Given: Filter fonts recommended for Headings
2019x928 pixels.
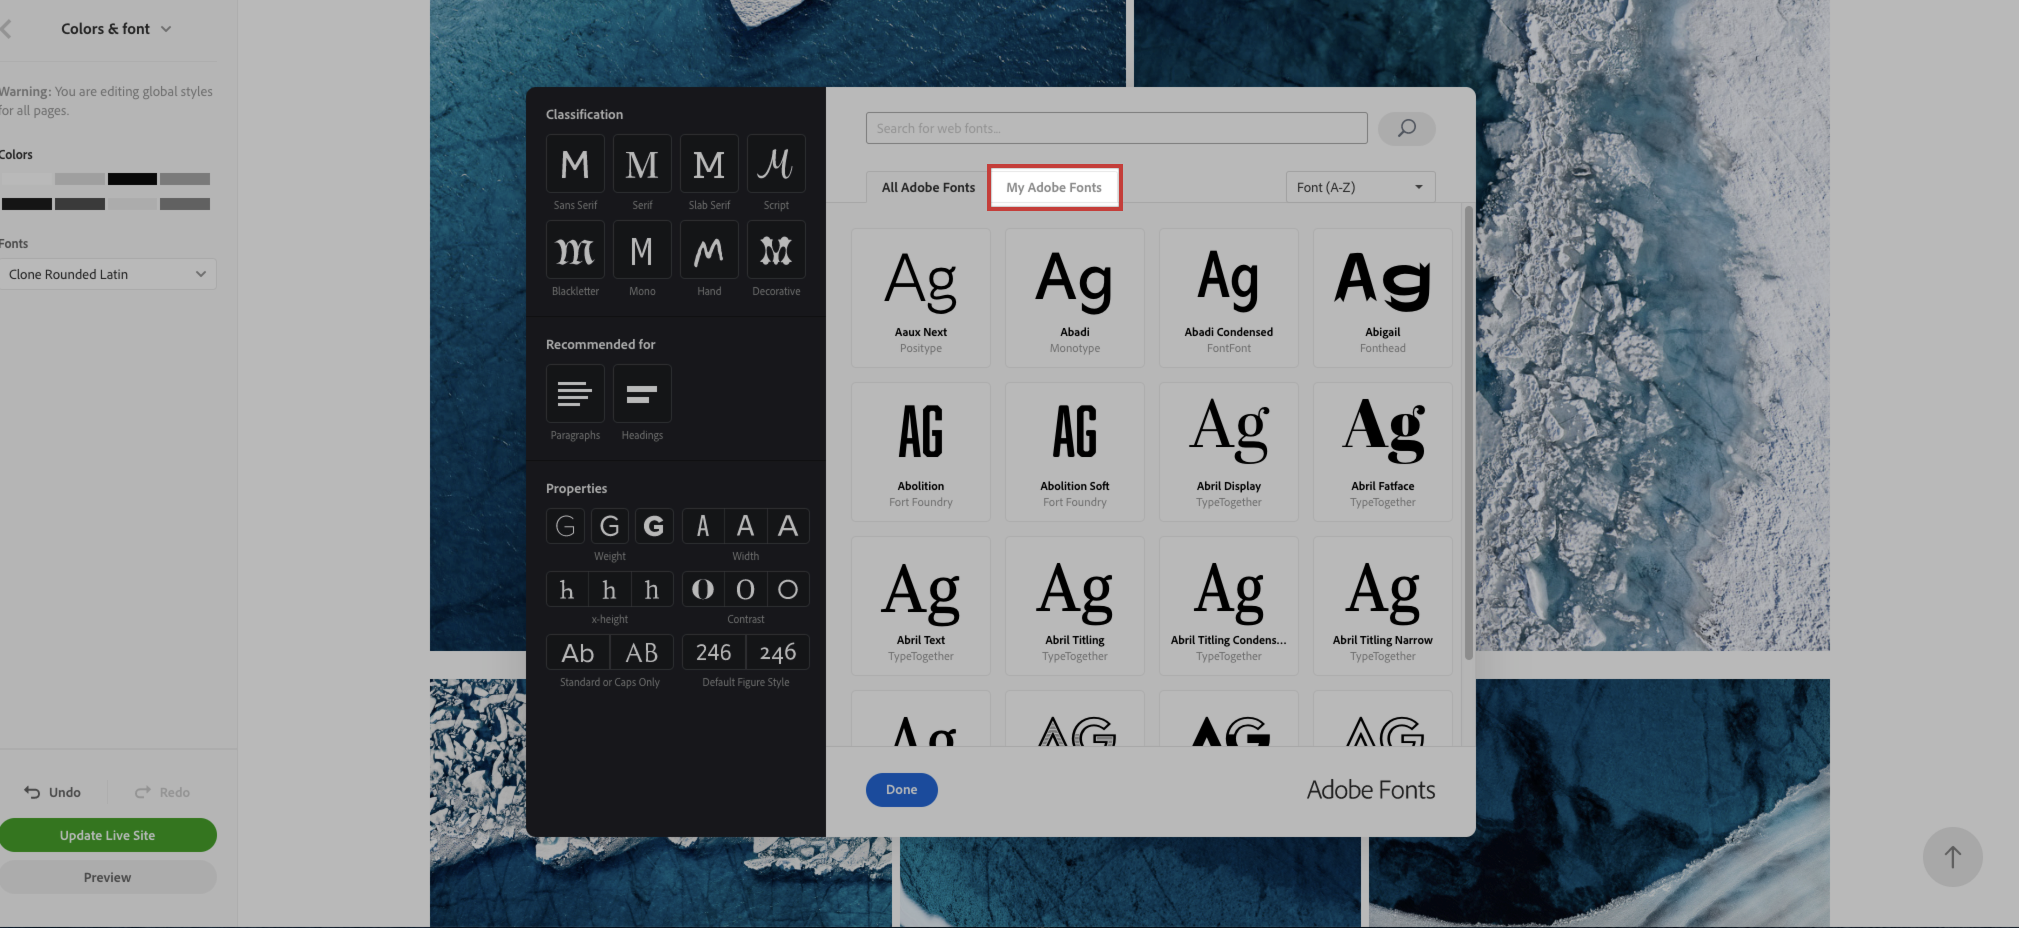Looking at the screenshot, I should pos(642,394).
